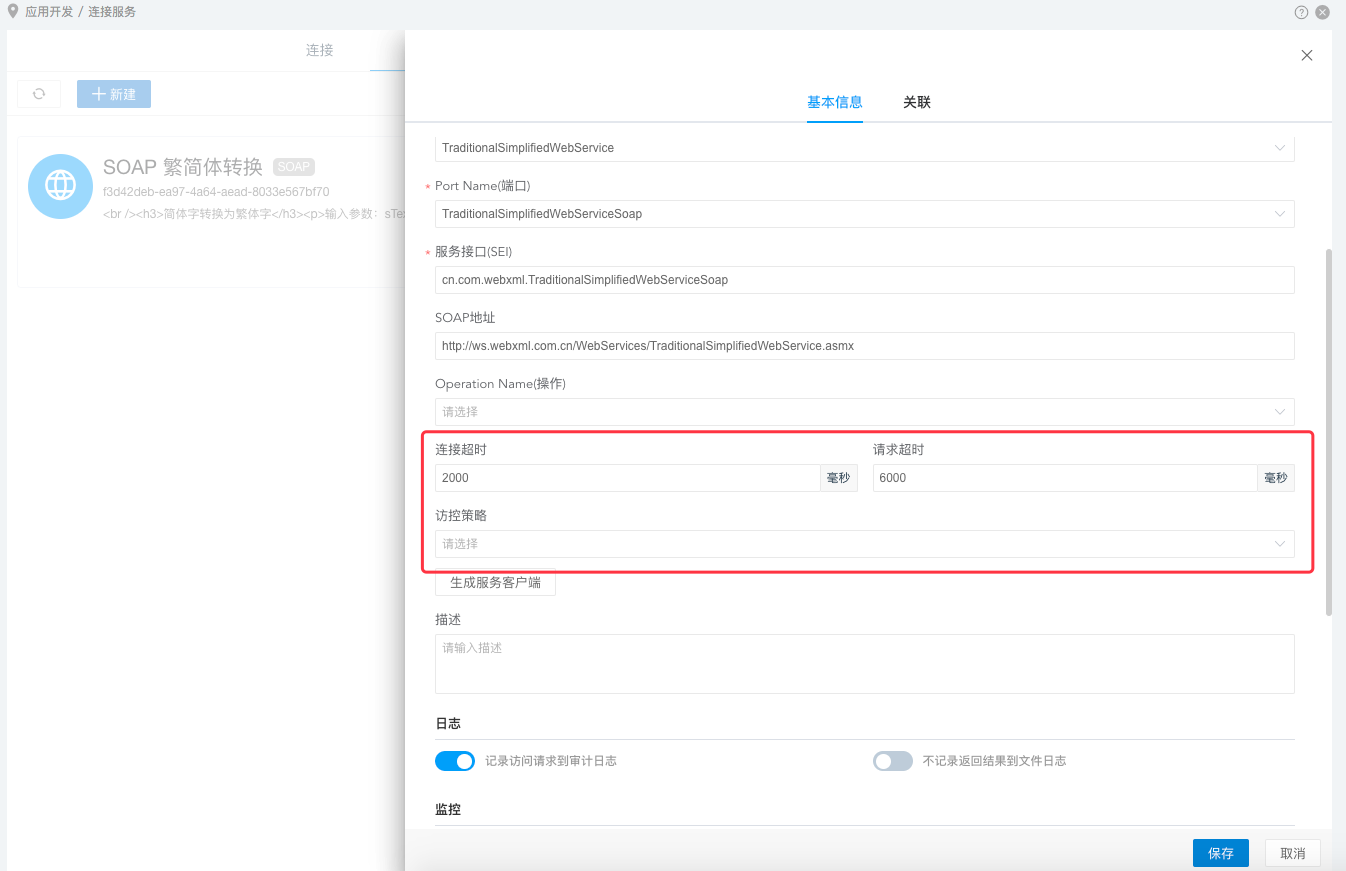
Task: Click the 生成服务客户端 button
Action: point(495,582)
